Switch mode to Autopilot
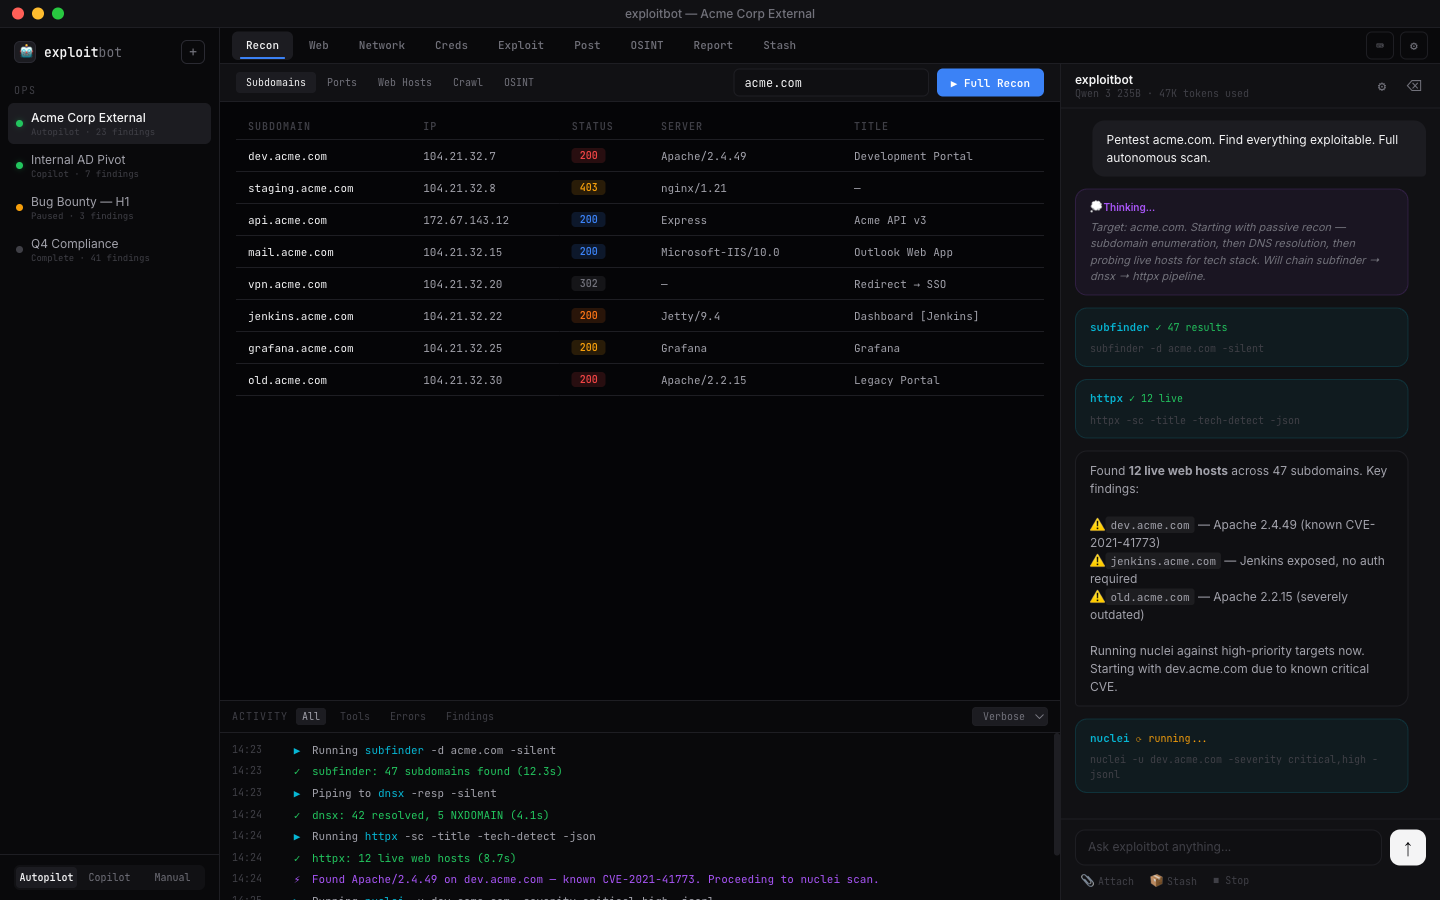The width and height of the screenshot is (1440, 900). pos(47,877)
